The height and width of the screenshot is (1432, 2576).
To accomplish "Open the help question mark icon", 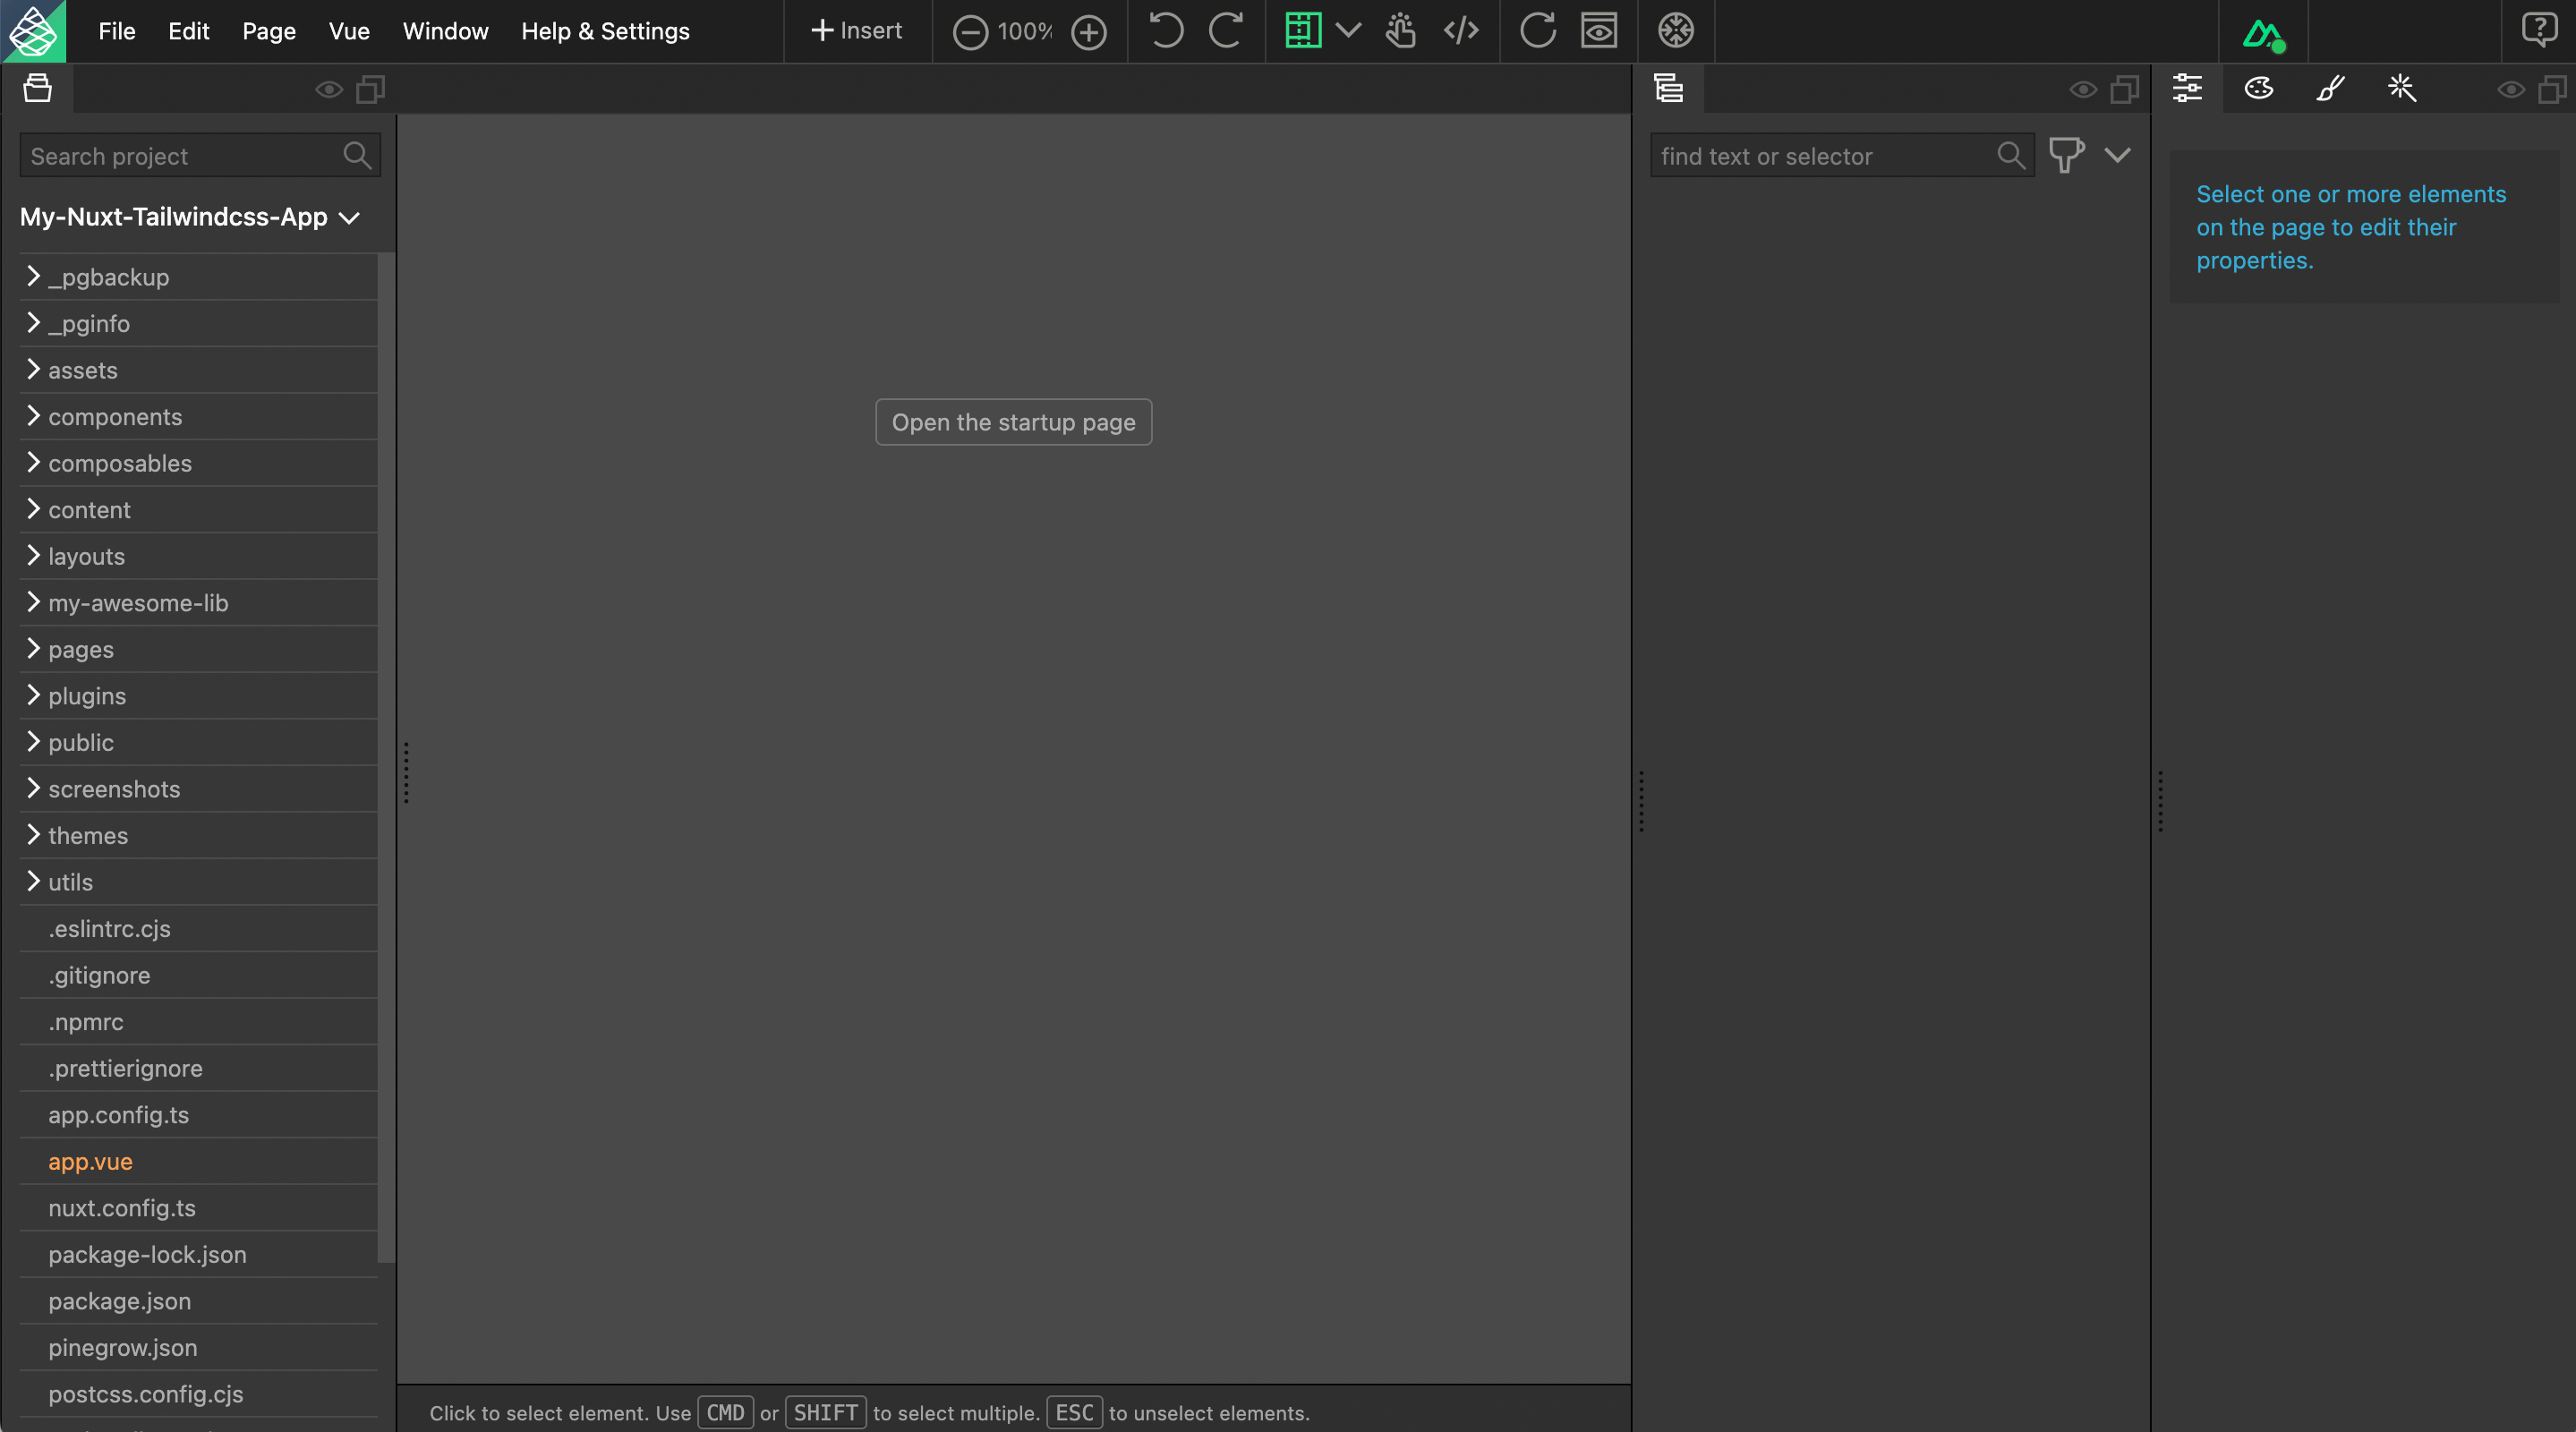I will pos(2539,30).
